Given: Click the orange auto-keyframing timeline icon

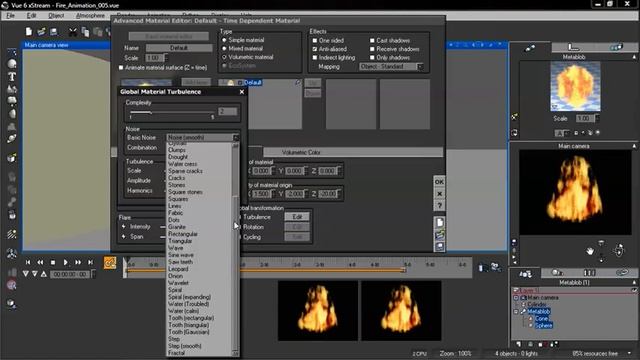Looking at the screenshot, I should coord(110,263).
